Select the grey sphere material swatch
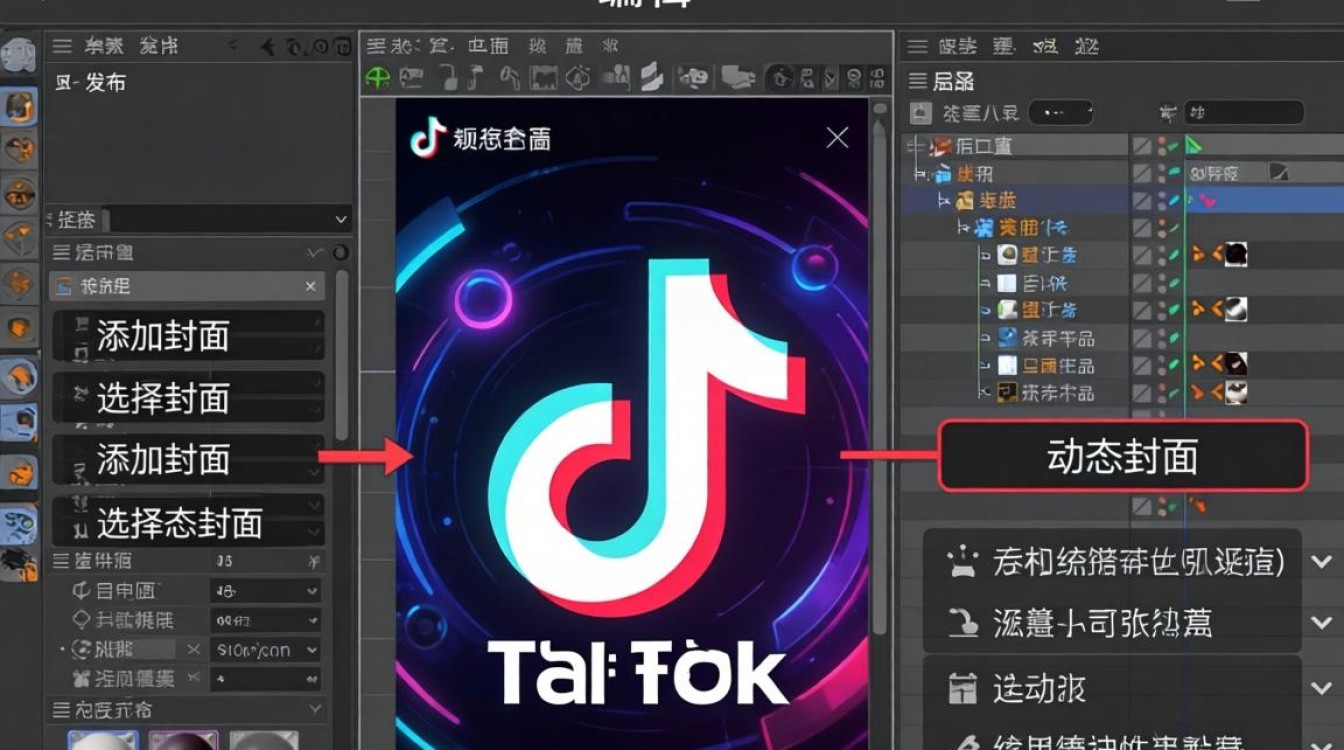The image size is (1344, 750). (x=264, y=741)
